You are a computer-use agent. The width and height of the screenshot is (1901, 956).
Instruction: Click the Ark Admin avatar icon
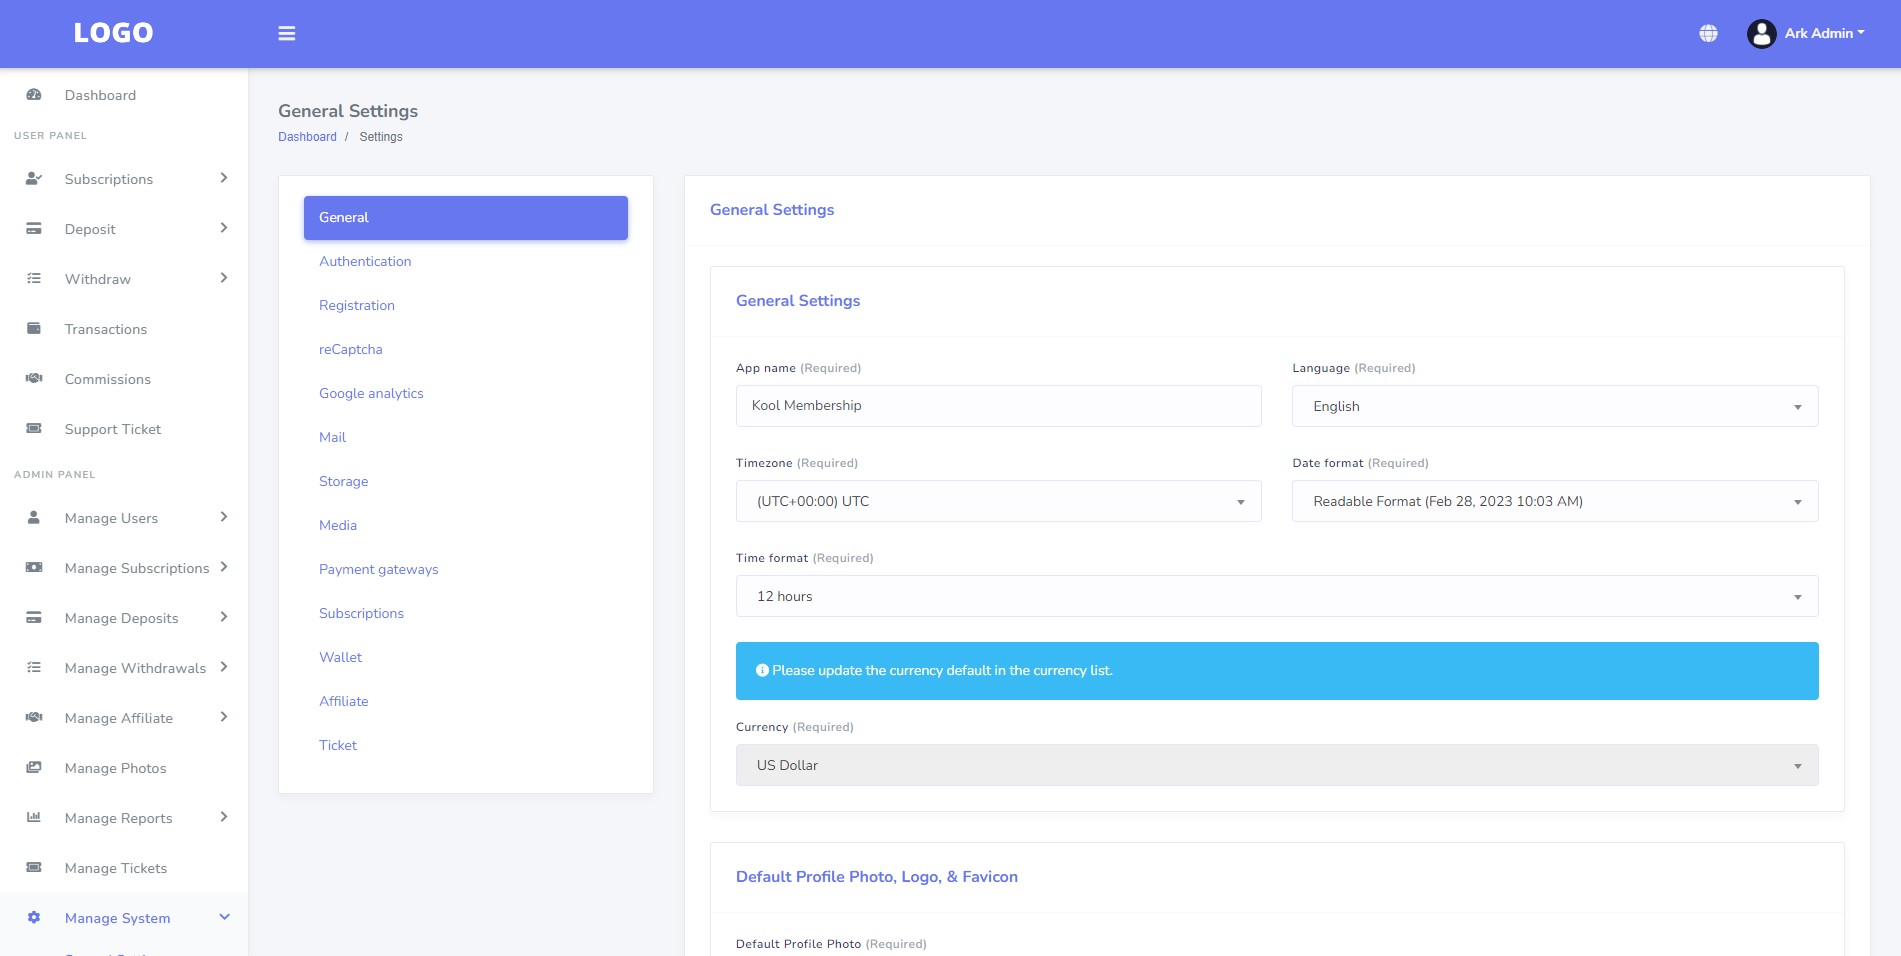pos(1759,33)
